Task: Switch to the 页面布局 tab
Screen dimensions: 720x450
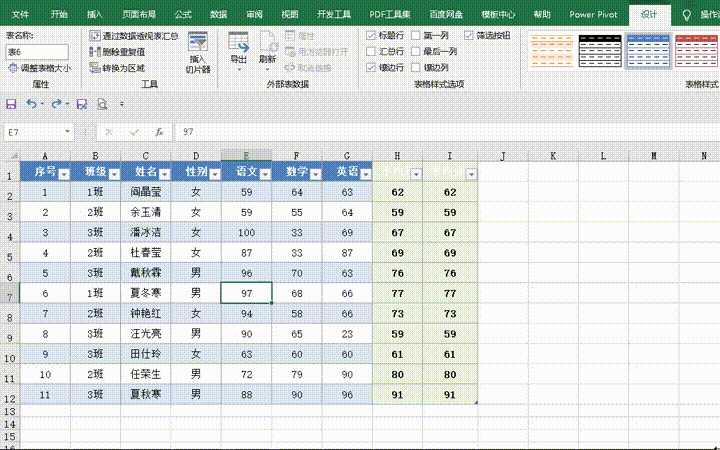Action: 139,15
